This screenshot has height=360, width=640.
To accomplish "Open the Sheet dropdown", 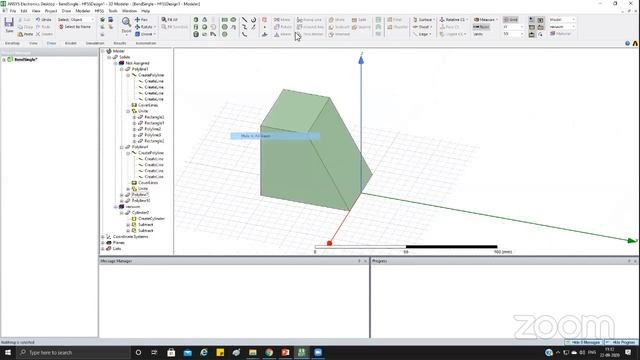I will point(422,27).
